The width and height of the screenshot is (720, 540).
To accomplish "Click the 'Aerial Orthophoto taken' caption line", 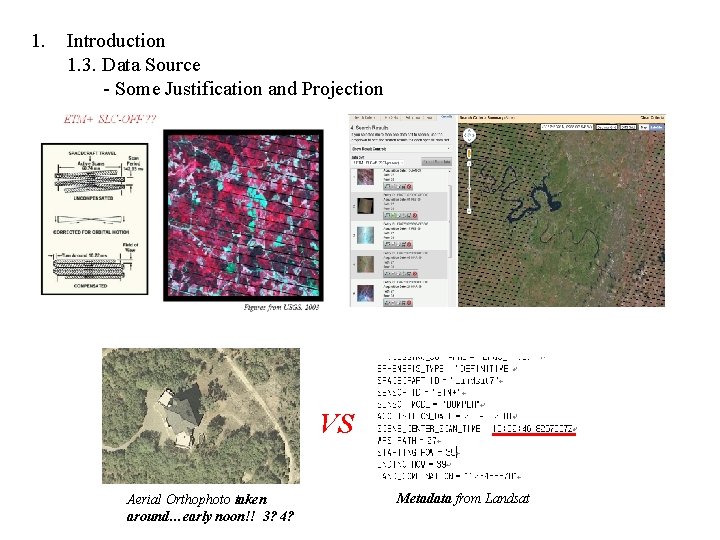I will tap(197, 499).
